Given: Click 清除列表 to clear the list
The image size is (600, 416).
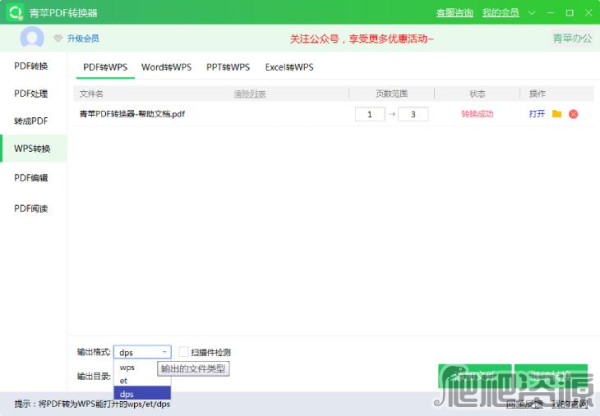Looking at the screenshot, I should pyautogui.click(x=250, y=94).
